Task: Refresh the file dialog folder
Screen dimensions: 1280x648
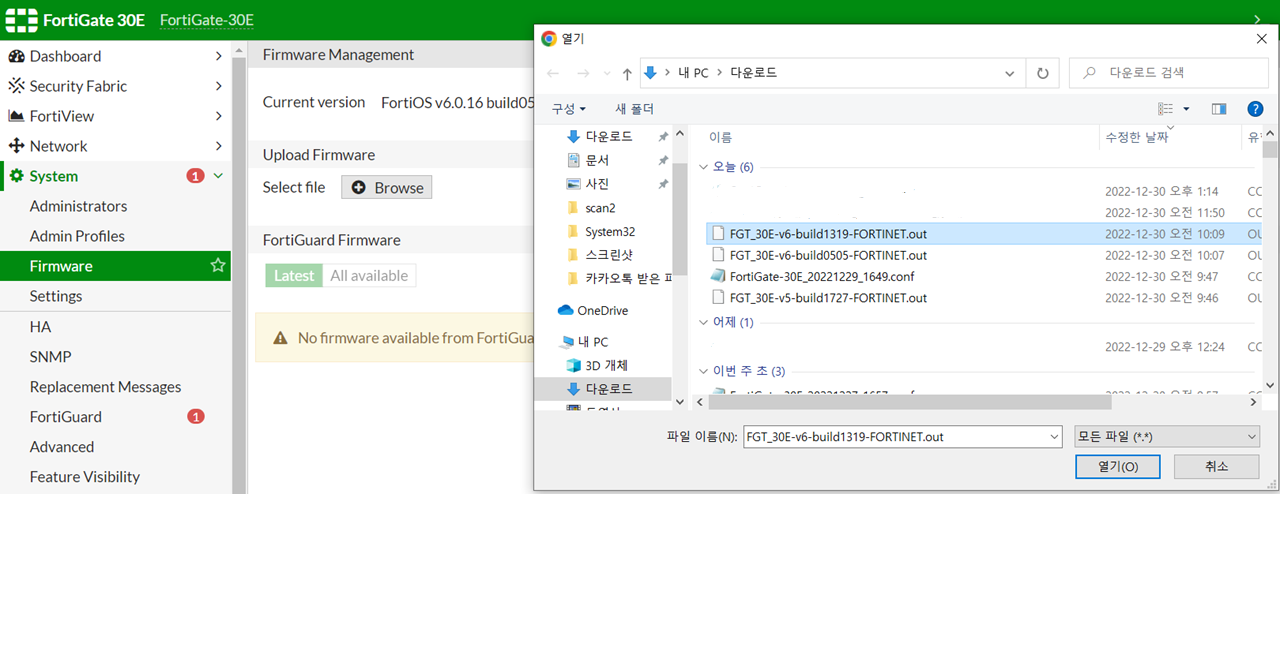Action: 1042,73
